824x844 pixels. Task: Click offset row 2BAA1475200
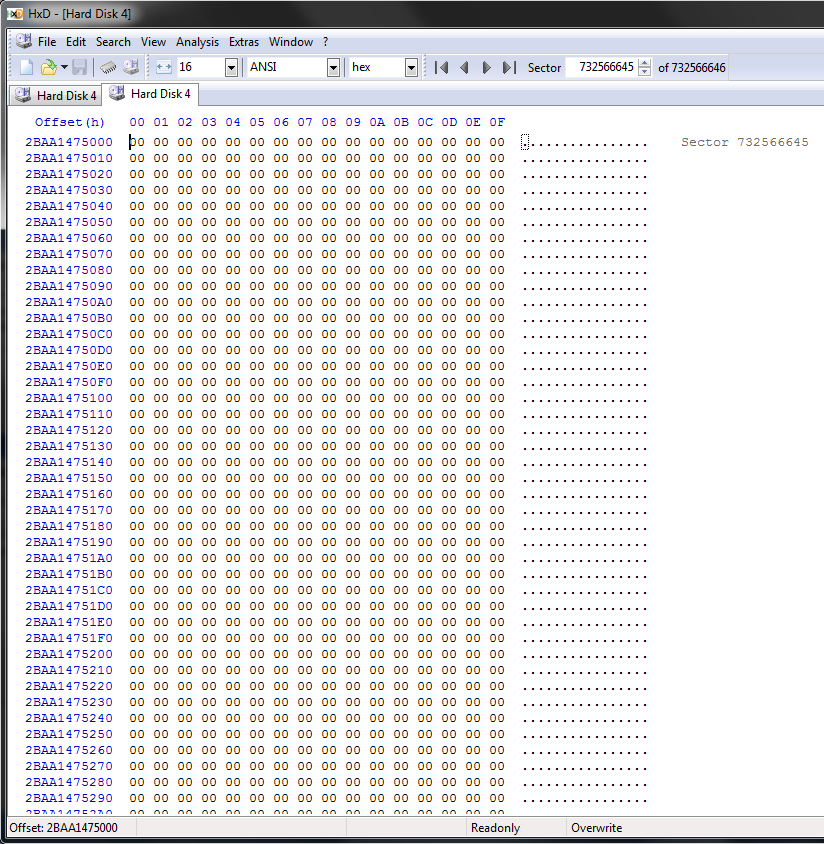click(x=69, y=654)
